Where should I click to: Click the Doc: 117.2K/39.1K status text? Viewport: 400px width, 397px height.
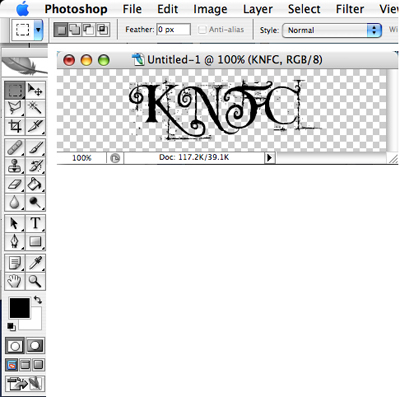[194, 157]
